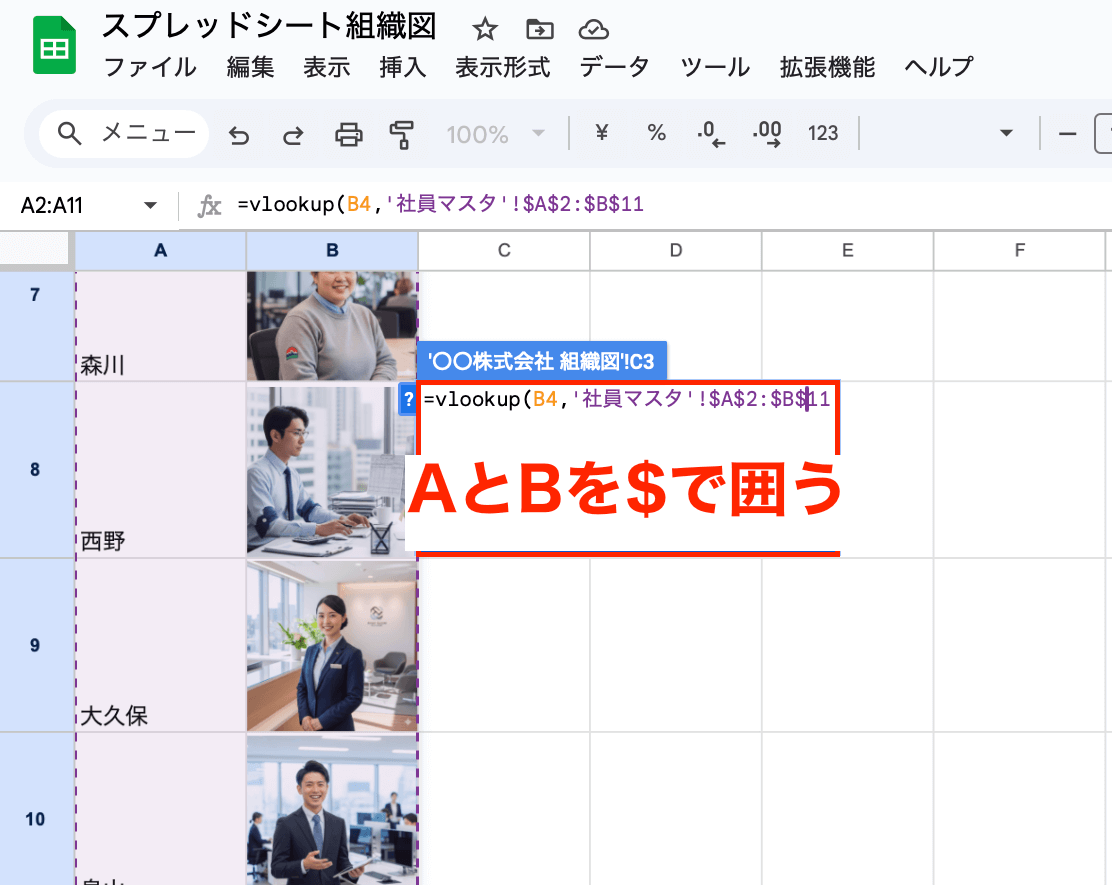Click the move to folder button
This screenshot has width=1112, height=885.
coord(540,30)
